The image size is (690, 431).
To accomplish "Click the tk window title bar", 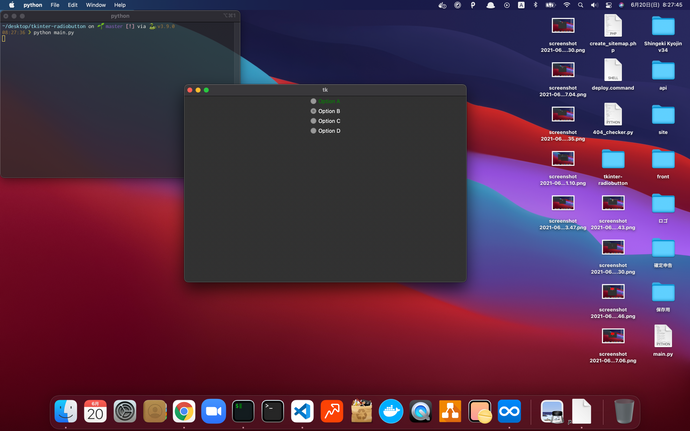I will click(x=325, y=90).
